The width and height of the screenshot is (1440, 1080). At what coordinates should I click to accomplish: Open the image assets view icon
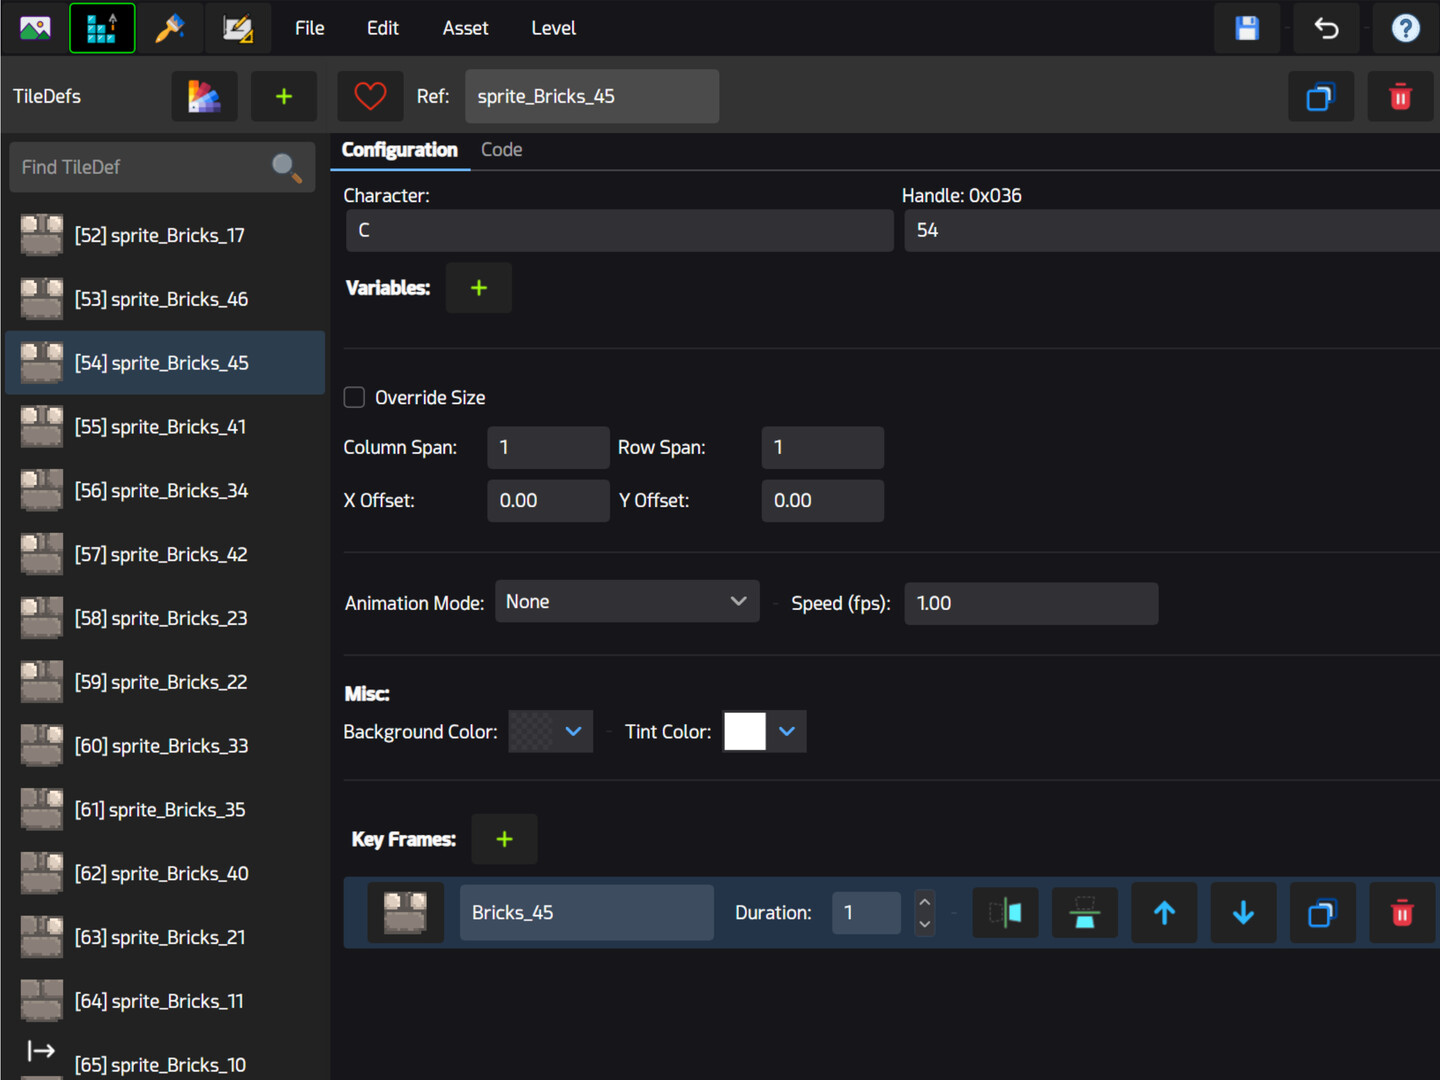(35, 28)
